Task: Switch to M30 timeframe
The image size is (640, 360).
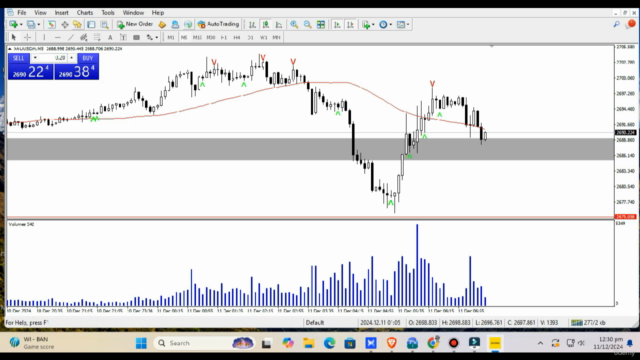Action: [211, 37]
